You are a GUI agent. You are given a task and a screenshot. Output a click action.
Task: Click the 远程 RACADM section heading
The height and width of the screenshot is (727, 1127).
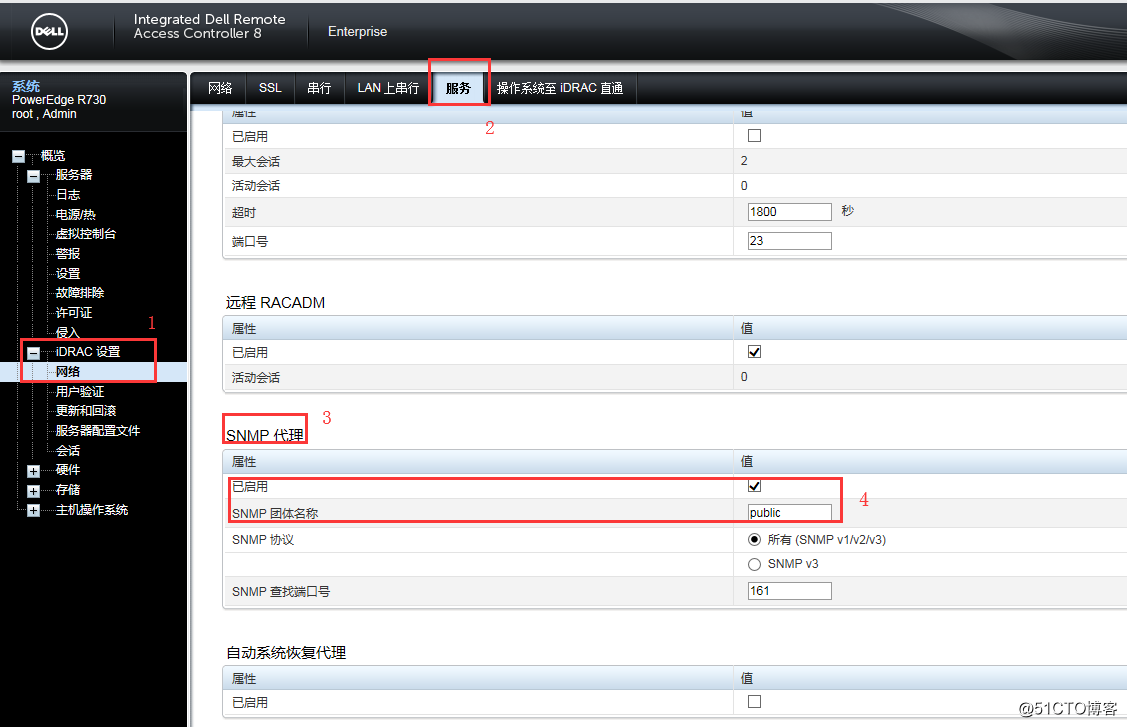click(275, 303)
